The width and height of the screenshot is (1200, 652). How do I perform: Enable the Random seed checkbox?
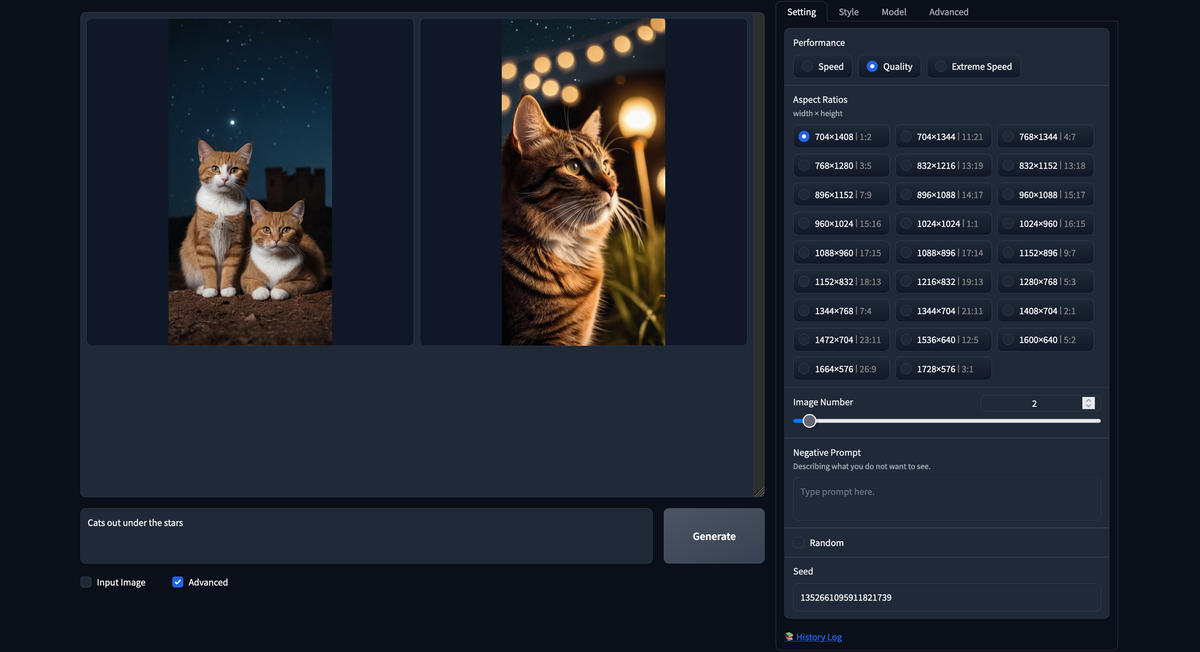coord(800,543)
